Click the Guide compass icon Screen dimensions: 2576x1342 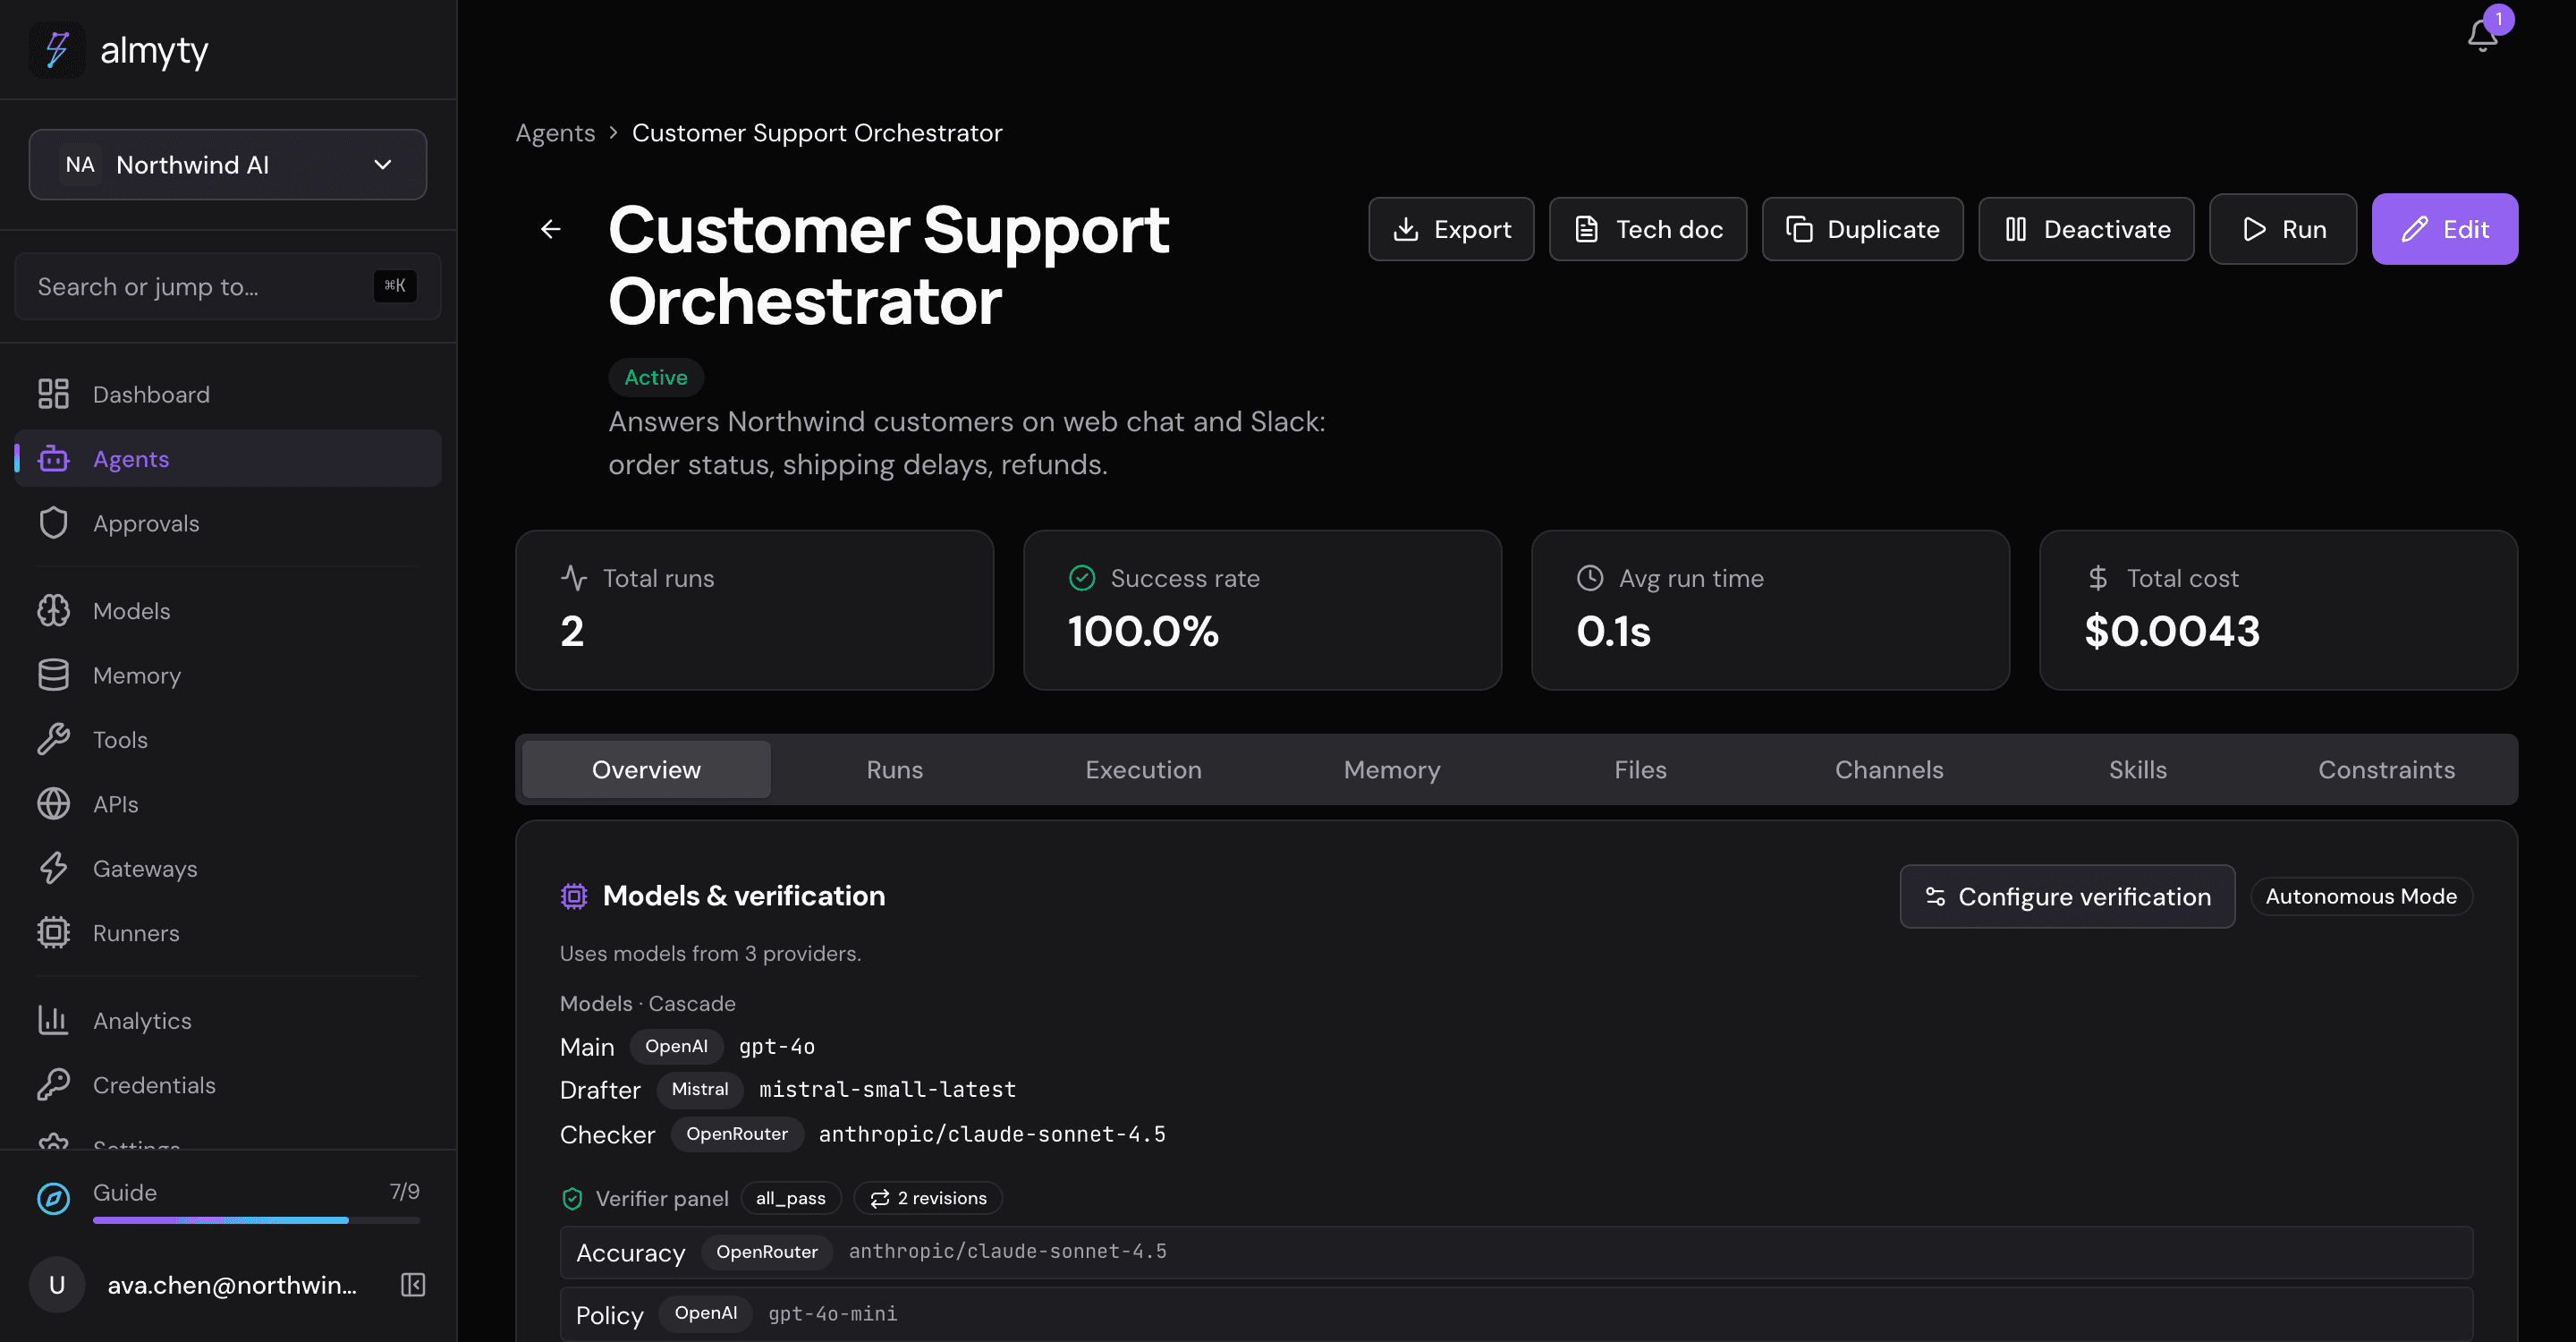click(53, 1198)
